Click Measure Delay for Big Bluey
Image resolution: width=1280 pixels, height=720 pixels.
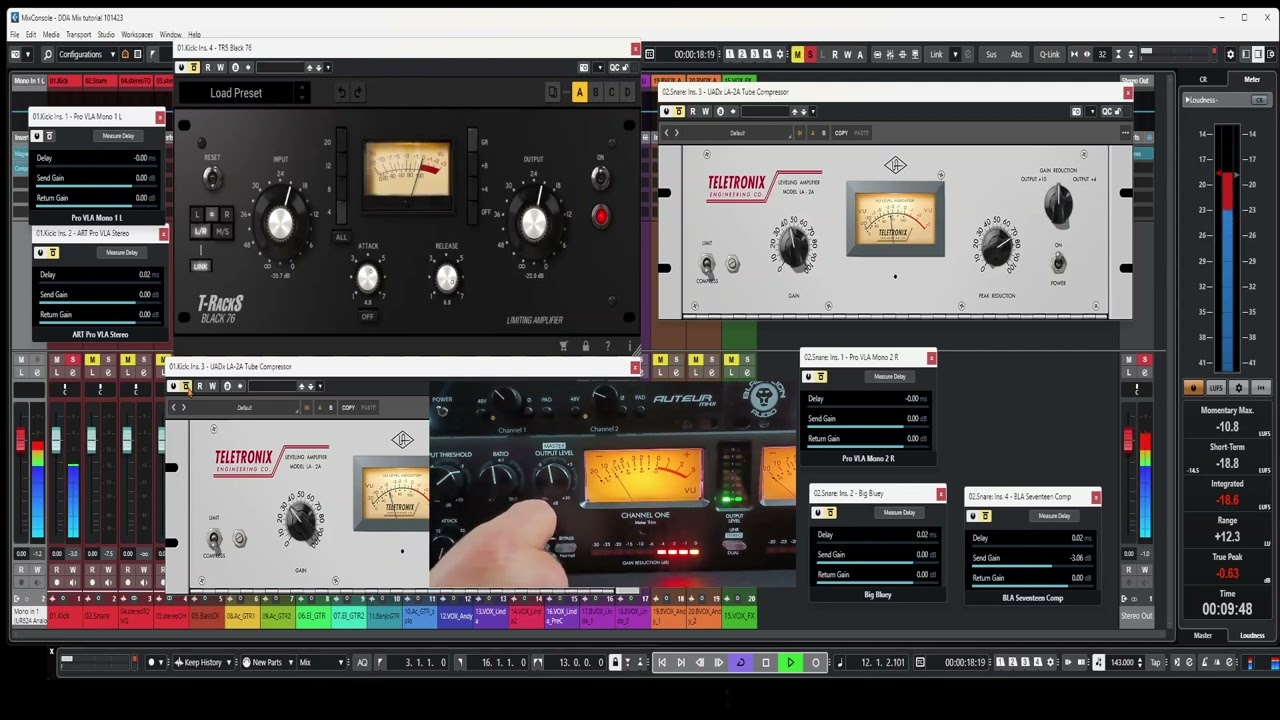point(898,513)
